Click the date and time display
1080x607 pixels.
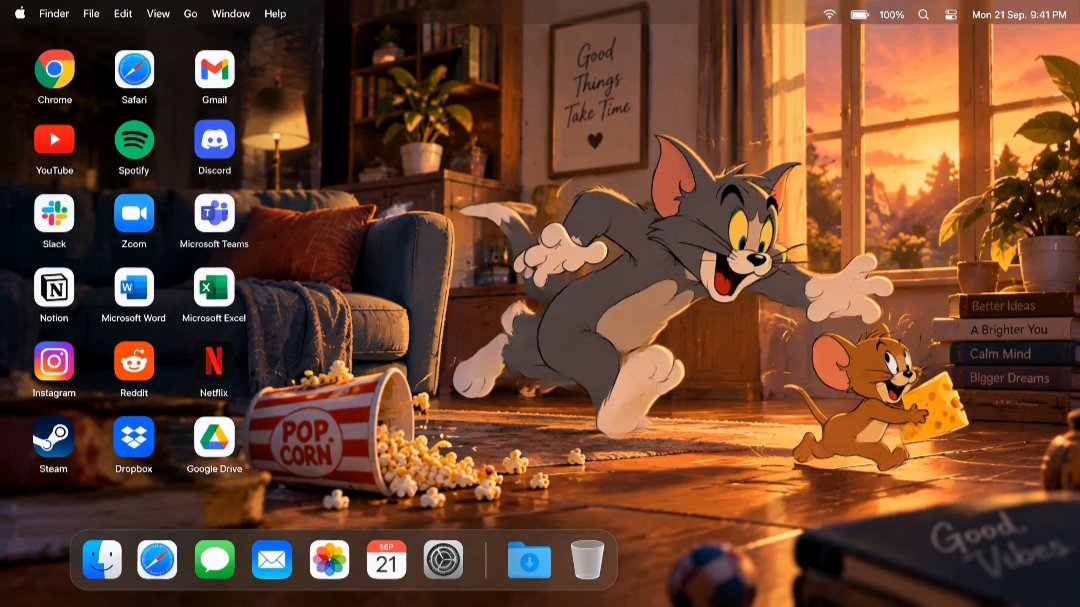(1019, 14)
